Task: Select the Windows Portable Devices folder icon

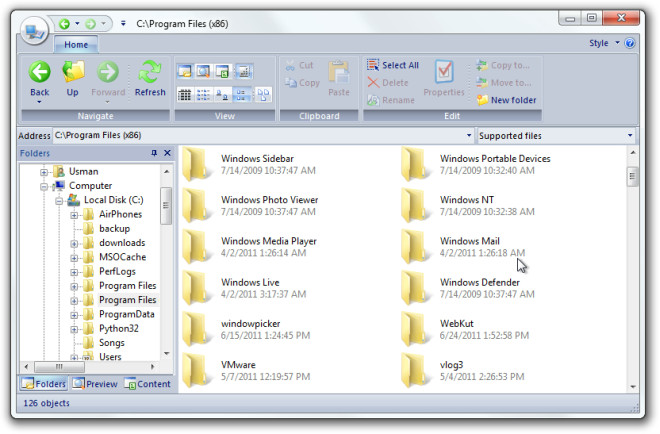Action: pyautogui.click(x=415, y=165)
